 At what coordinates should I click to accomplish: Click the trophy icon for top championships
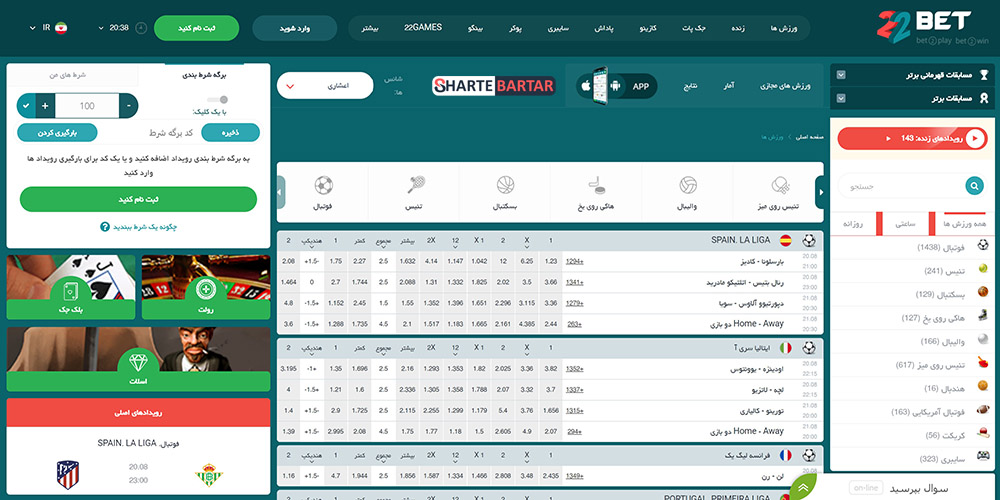984,75
